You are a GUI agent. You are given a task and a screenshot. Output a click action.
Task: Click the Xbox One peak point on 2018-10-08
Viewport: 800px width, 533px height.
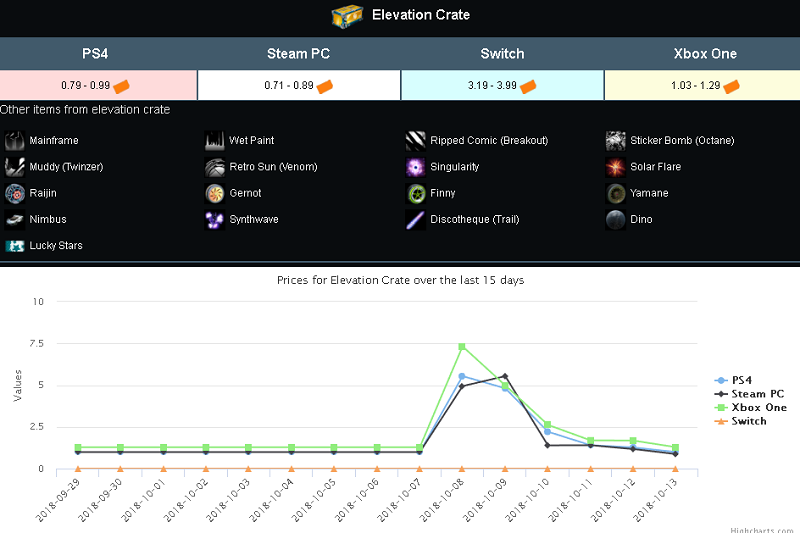pyautogui.click(x=462, y=347)
